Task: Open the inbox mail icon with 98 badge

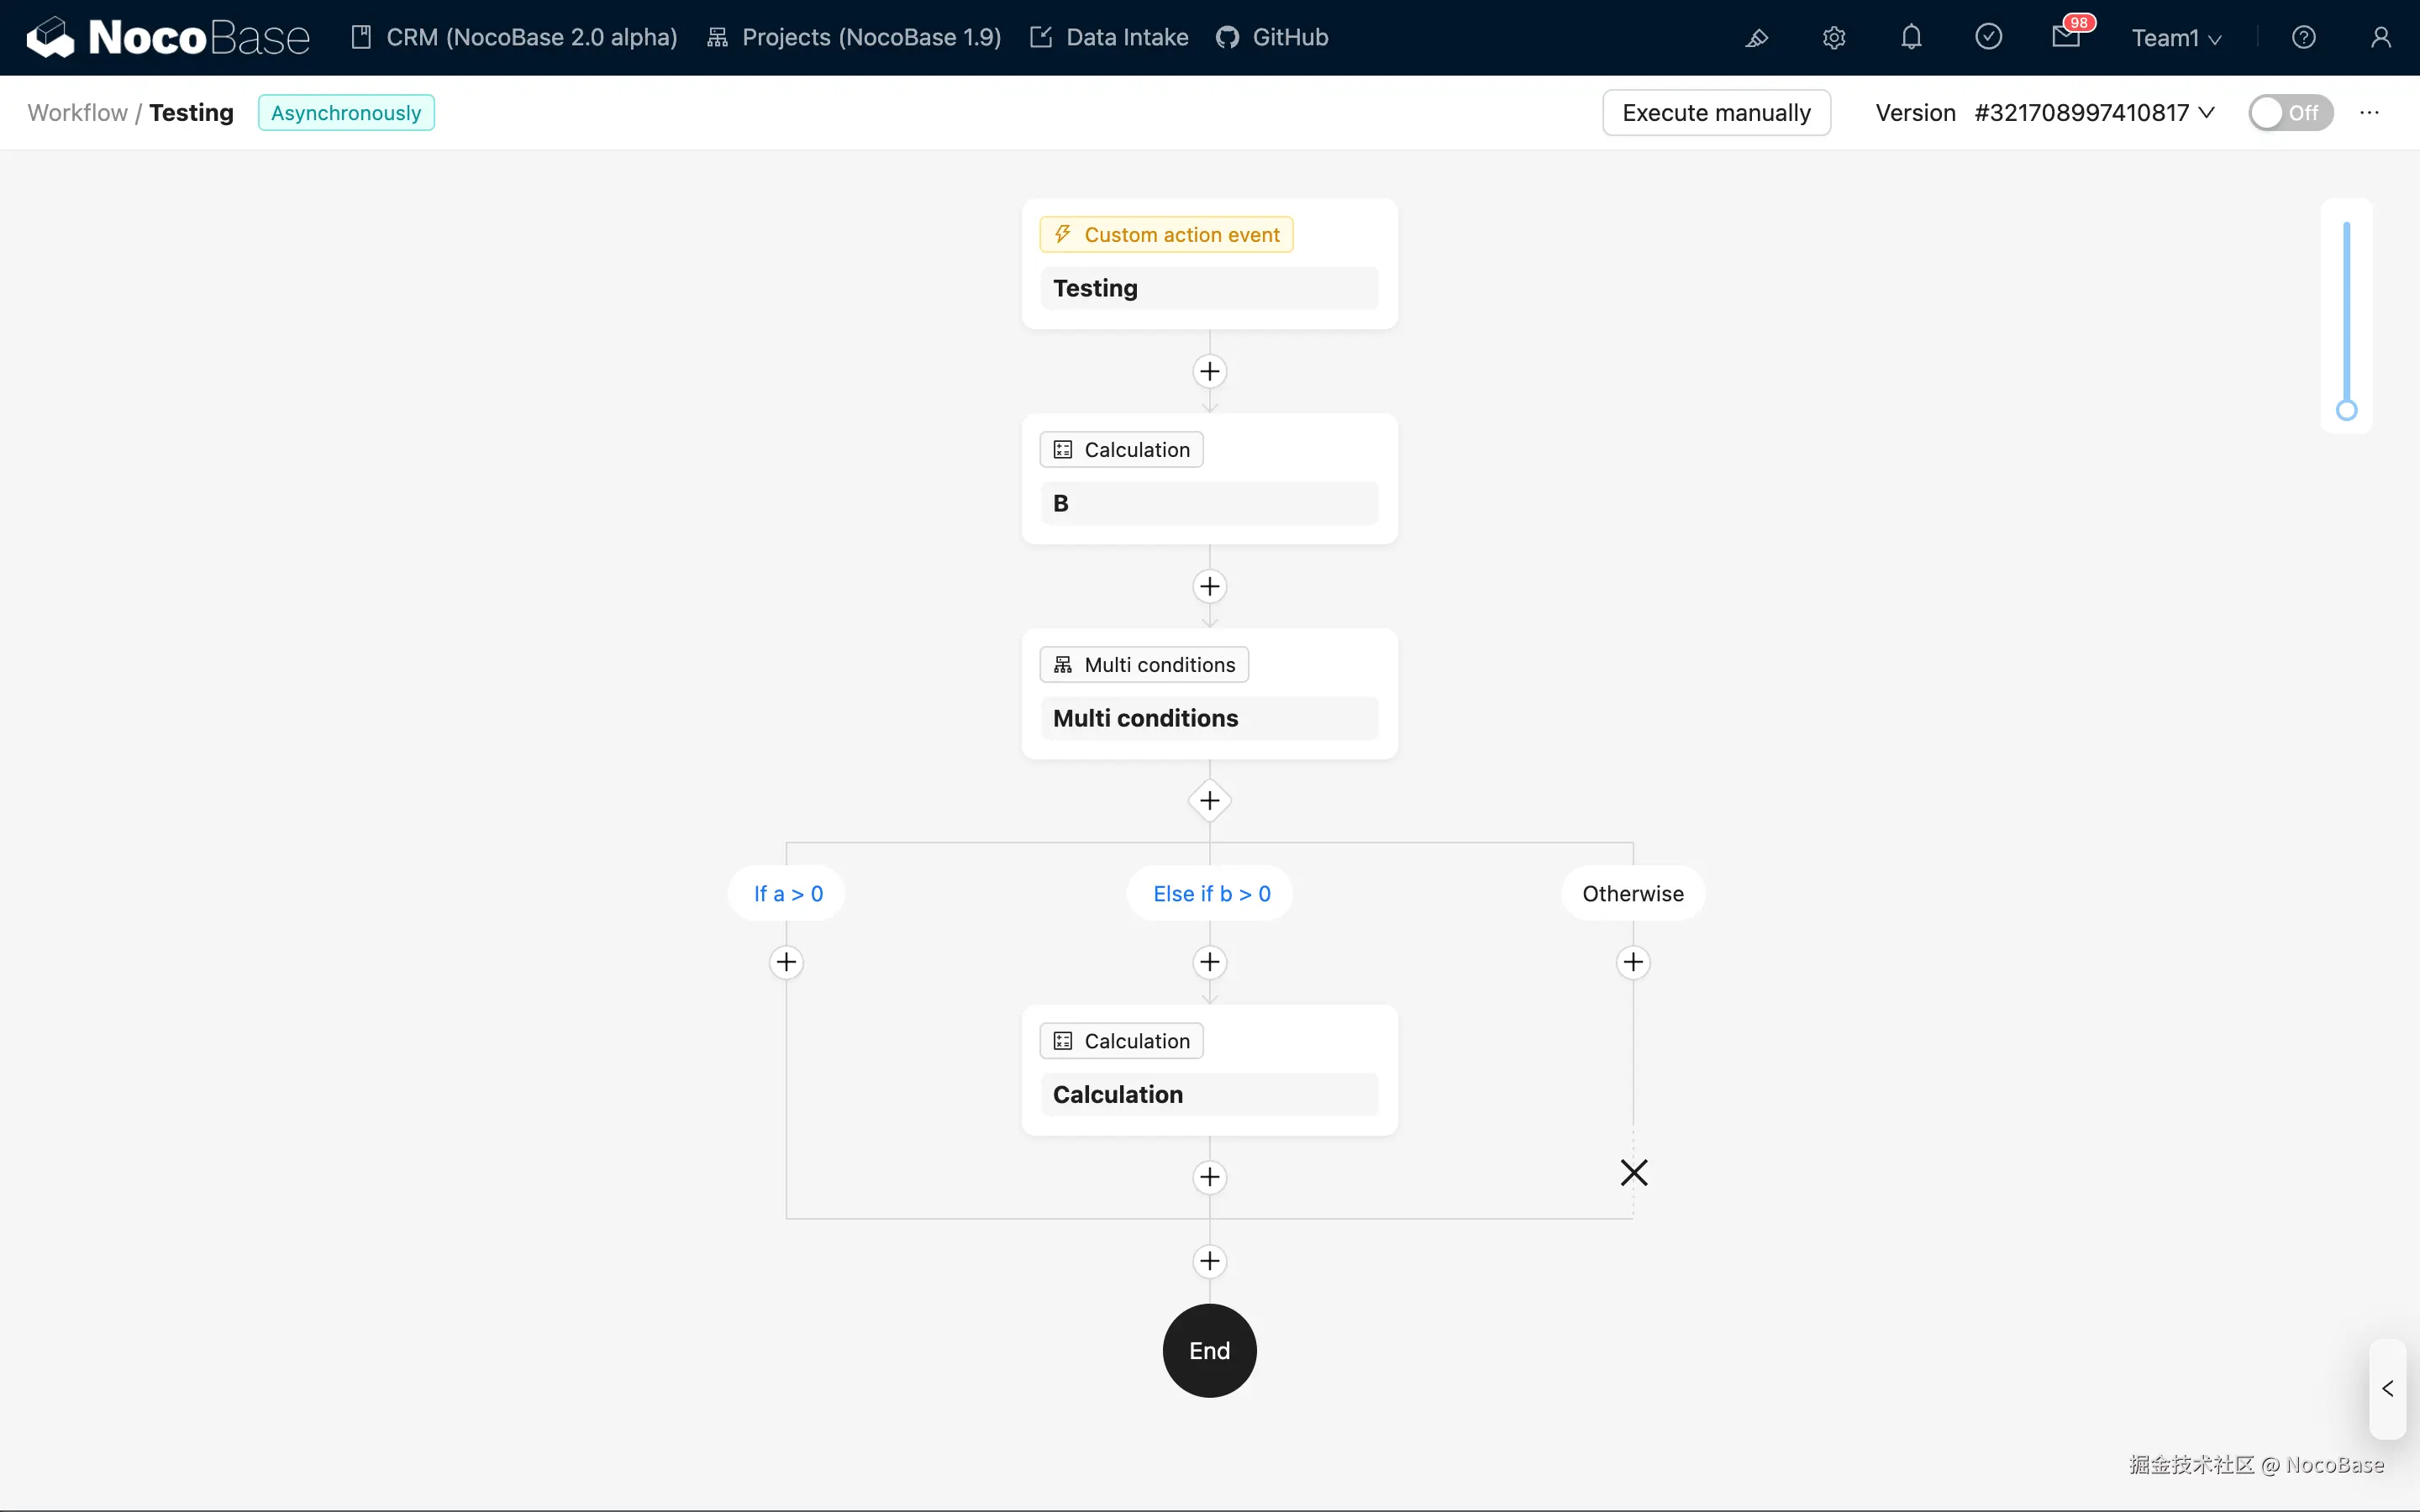Action: coord(2067,36)
